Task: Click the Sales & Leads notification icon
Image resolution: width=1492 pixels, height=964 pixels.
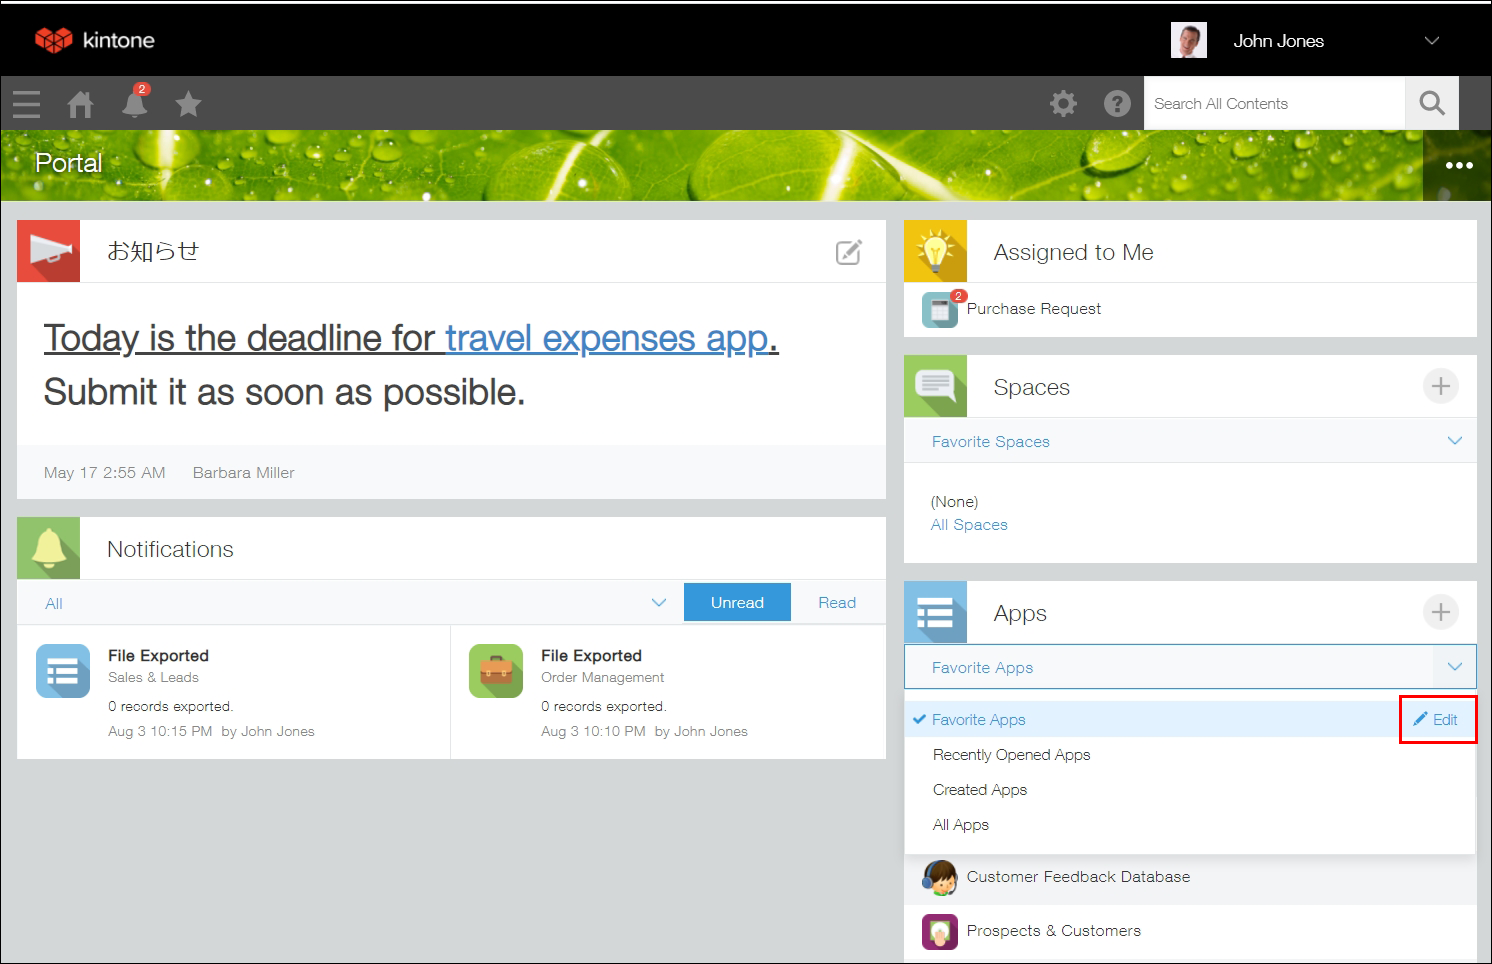Action: 62,671
